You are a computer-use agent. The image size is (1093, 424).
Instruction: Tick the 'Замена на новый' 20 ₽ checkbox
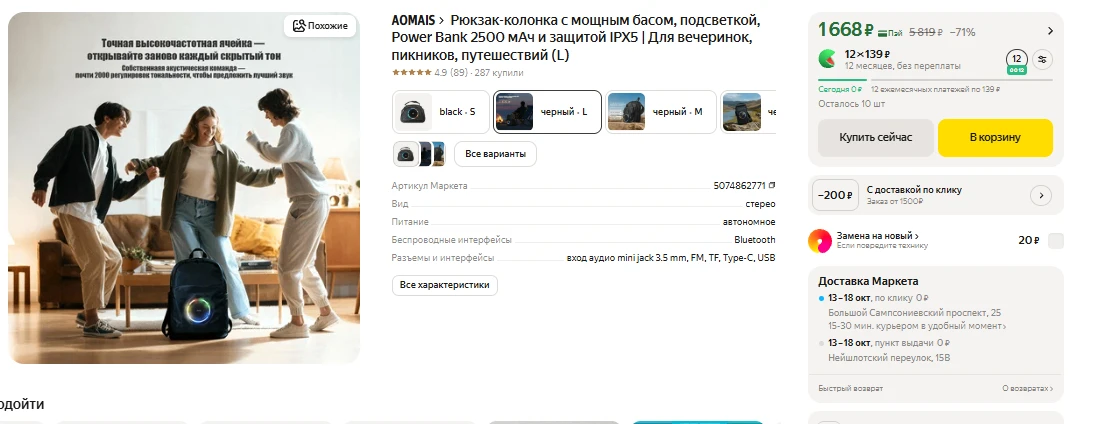[x=1056, y=241]
